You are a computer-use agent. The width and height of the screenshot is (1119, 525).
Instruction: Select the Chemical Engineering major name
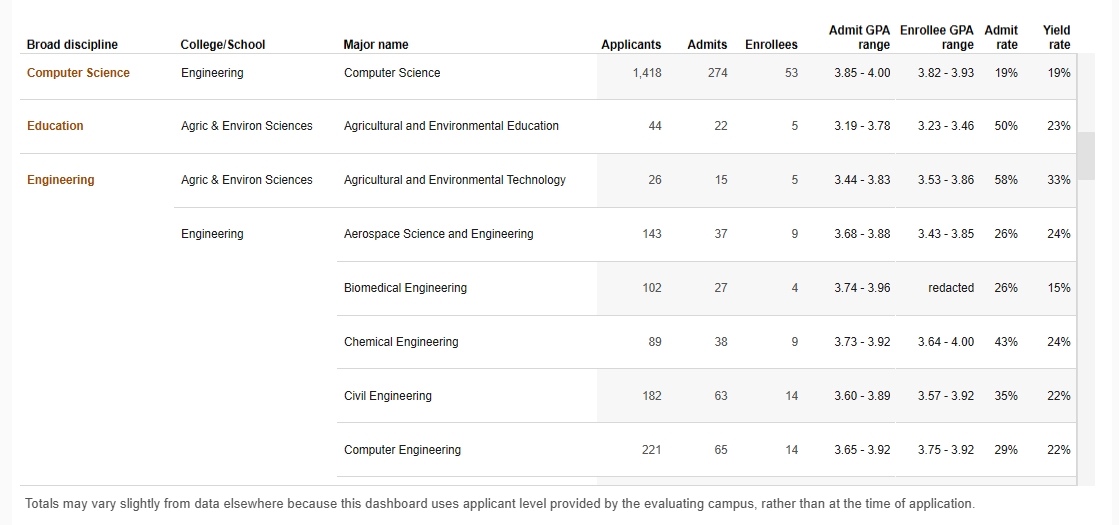(401, 342)
